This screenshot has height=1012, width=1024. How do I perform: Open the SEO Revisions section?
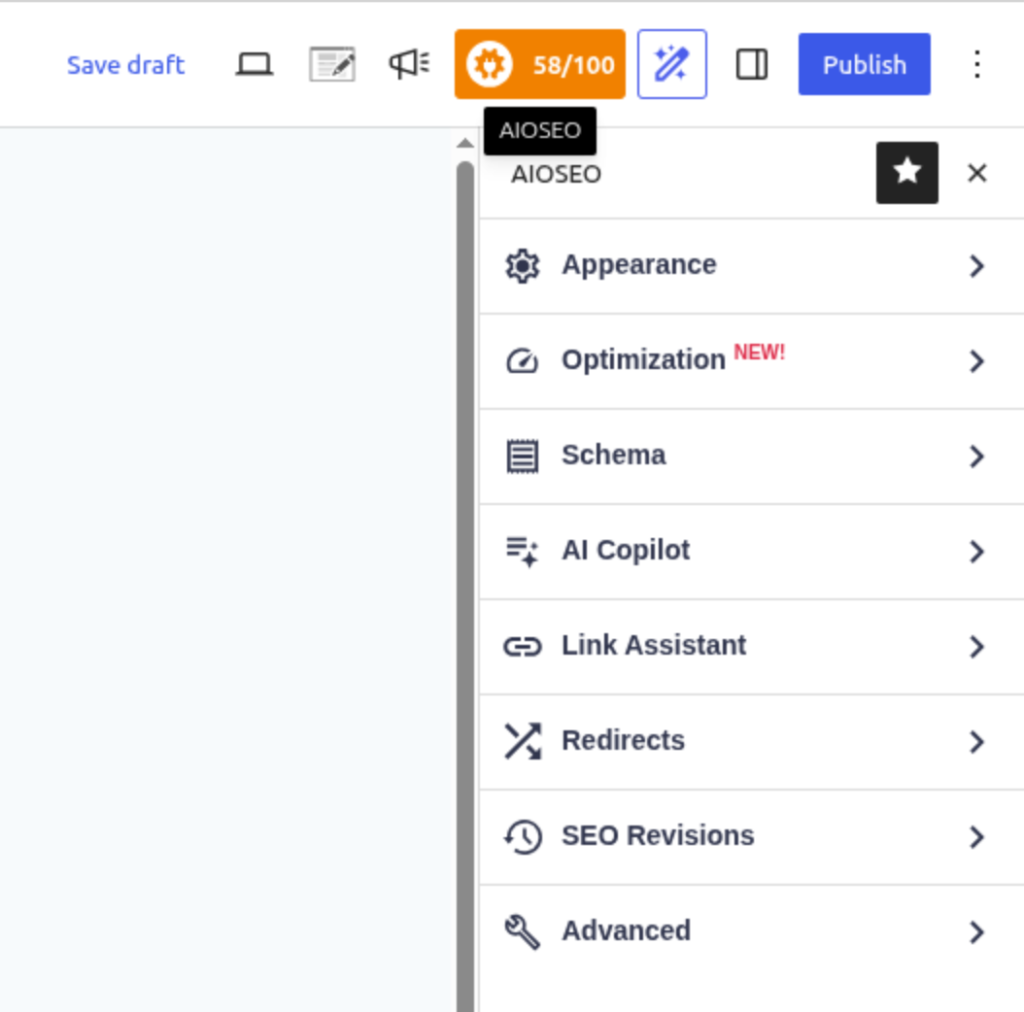pos(752,837)
